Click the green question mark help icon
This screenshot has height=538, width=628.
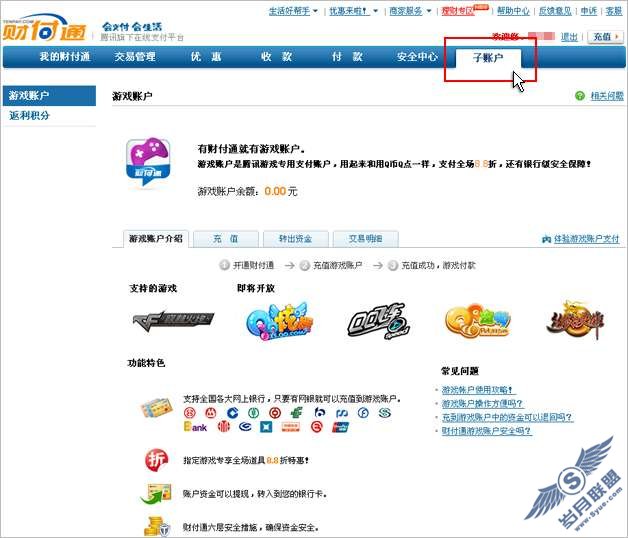point(580,96)
